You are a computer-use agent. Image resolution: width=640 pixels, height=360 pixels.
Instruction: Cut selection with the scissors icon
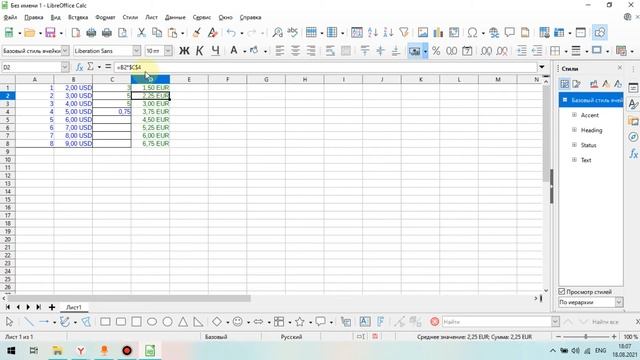141,33
